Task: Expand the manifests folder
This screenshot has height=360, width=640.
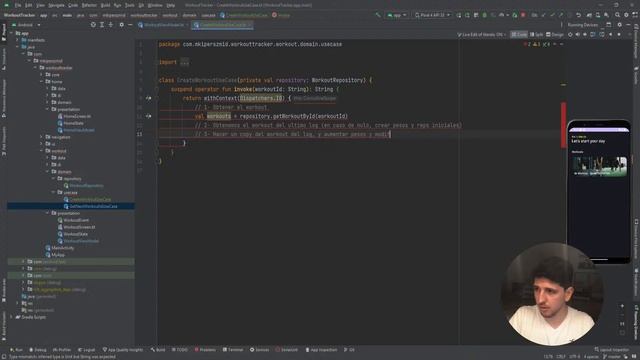Action: (x=17, y=40)
